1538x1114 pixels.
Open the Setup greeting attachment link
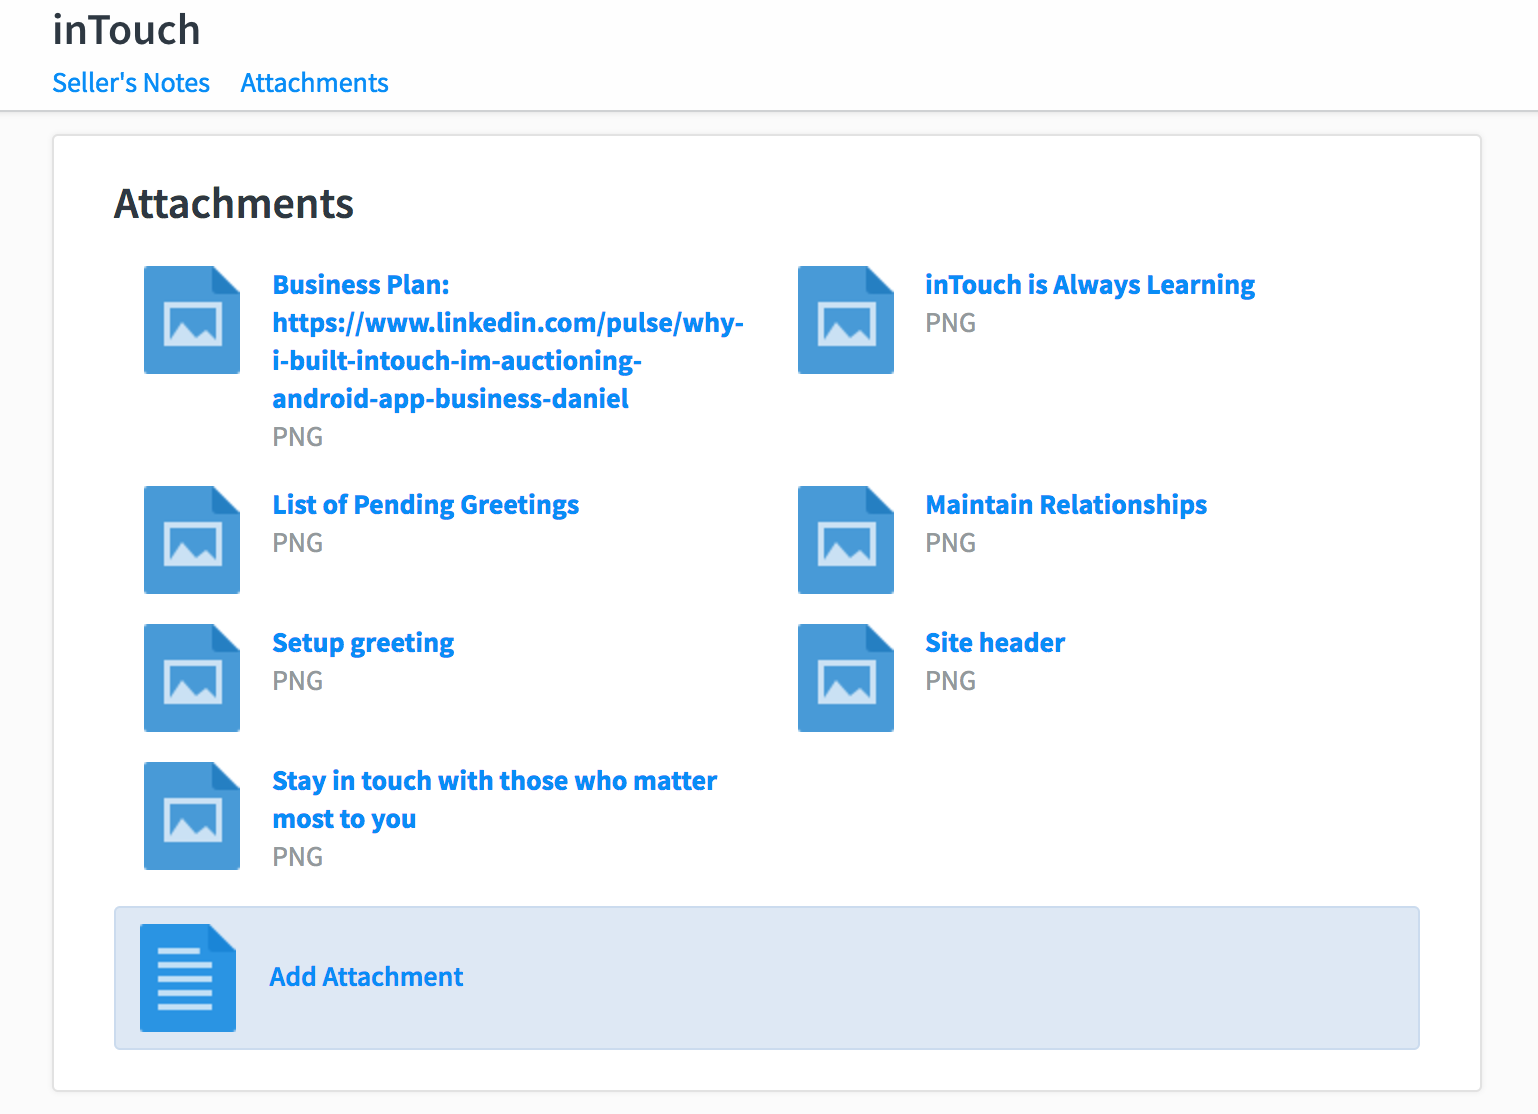(363, 643)
